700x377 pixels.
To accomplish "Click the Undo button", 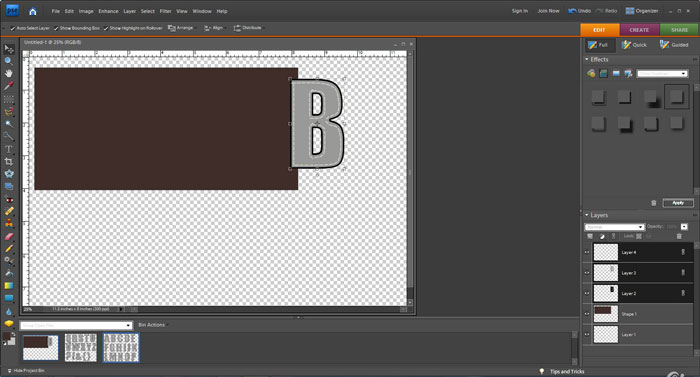I will point(579,11).
